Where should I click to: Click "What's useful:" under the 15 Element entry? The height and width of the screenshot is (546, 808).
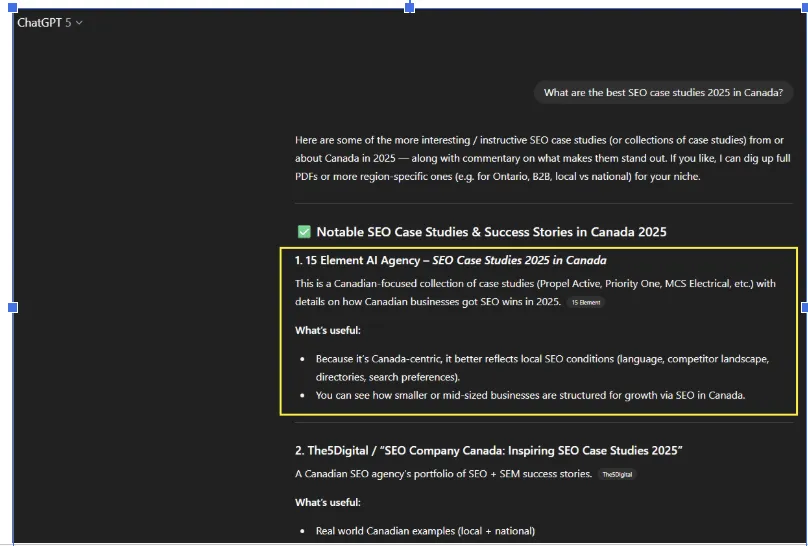pos(328,331)
